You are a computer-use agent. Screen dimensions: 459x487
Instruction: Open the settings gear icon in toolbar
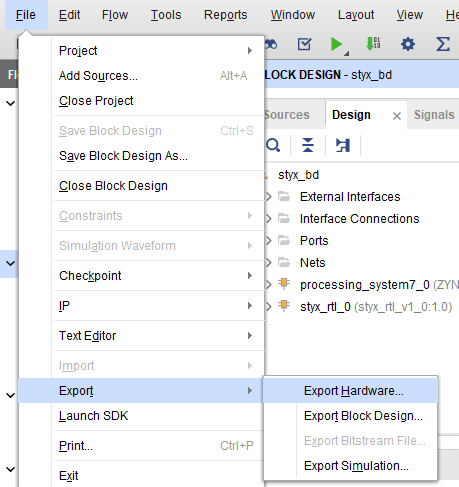(408, 44)
